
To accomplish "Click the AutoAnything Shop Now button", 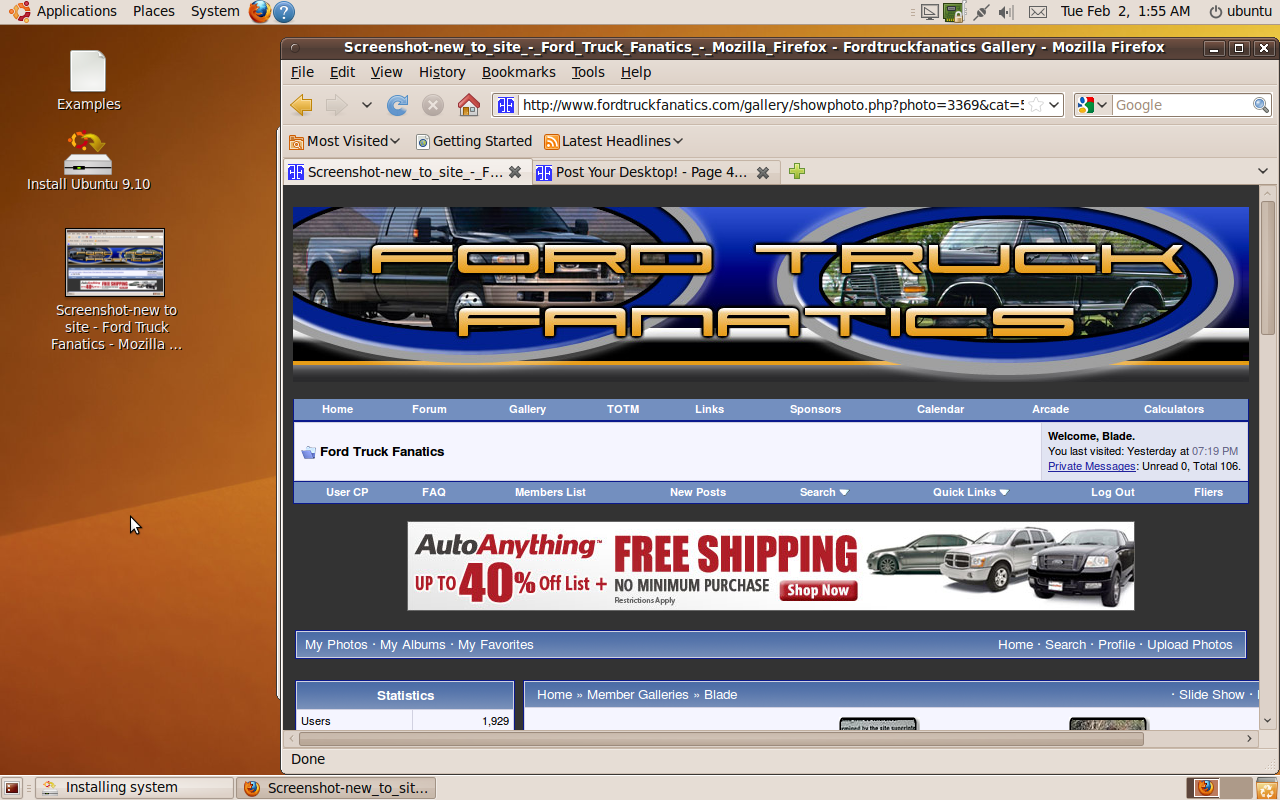I will [x=817, y=590].
